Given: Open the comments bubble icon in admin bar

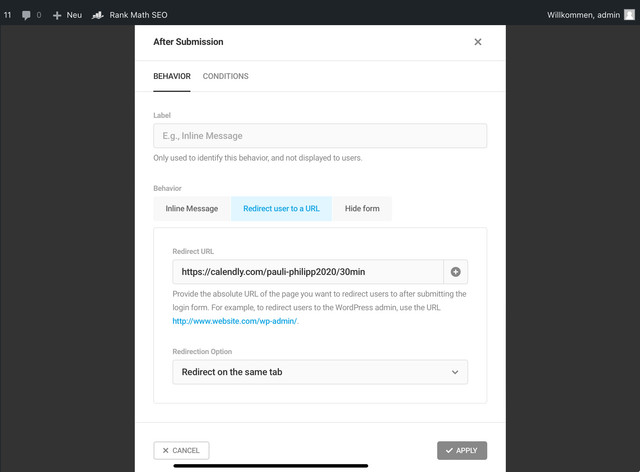Looking at the screenshot, I should tap(26, 15).
